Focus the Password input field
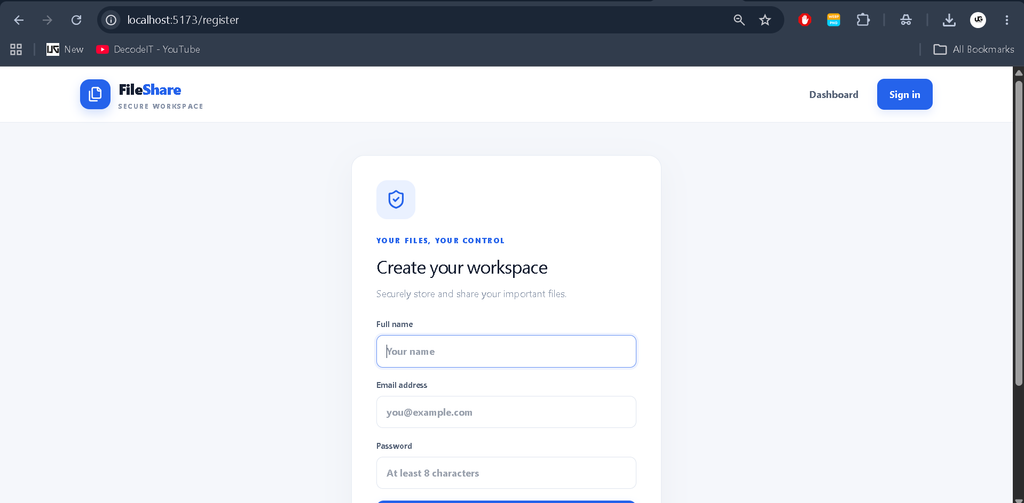This screenshot has height=503, width=1024. tap(506, 473)
